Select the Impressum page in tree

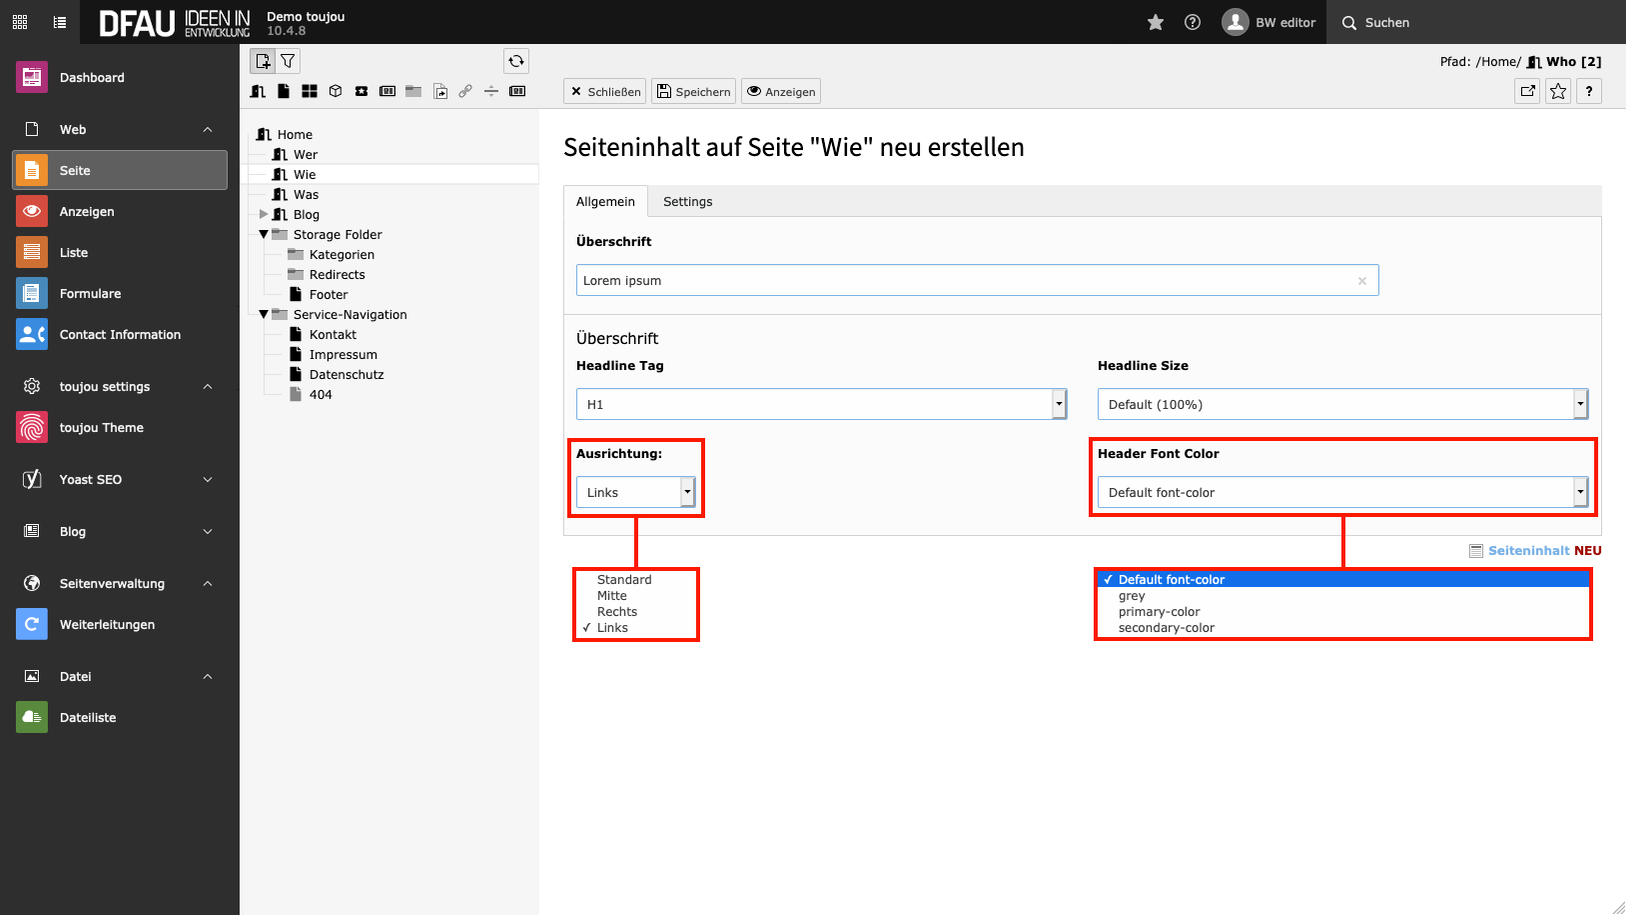point(343,355)
